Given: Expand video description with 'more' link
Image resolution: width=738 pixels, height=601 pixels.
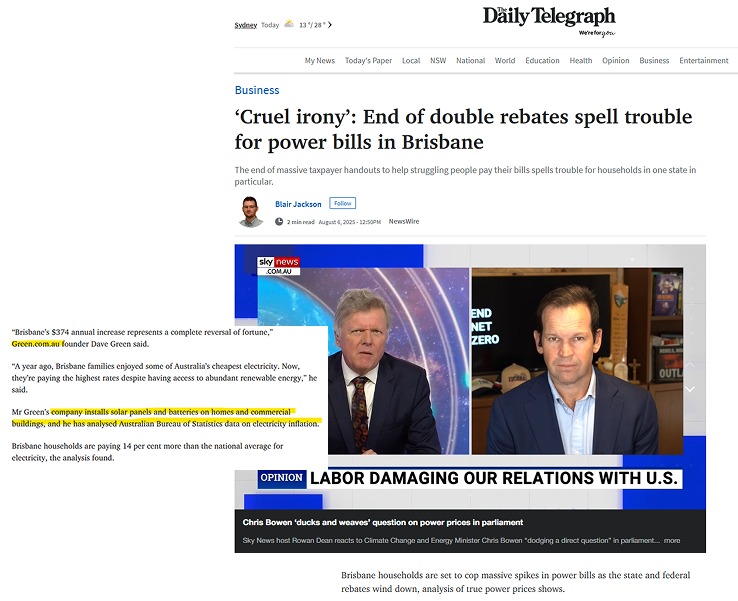Looking at the screenshot, I should point(672,540).
